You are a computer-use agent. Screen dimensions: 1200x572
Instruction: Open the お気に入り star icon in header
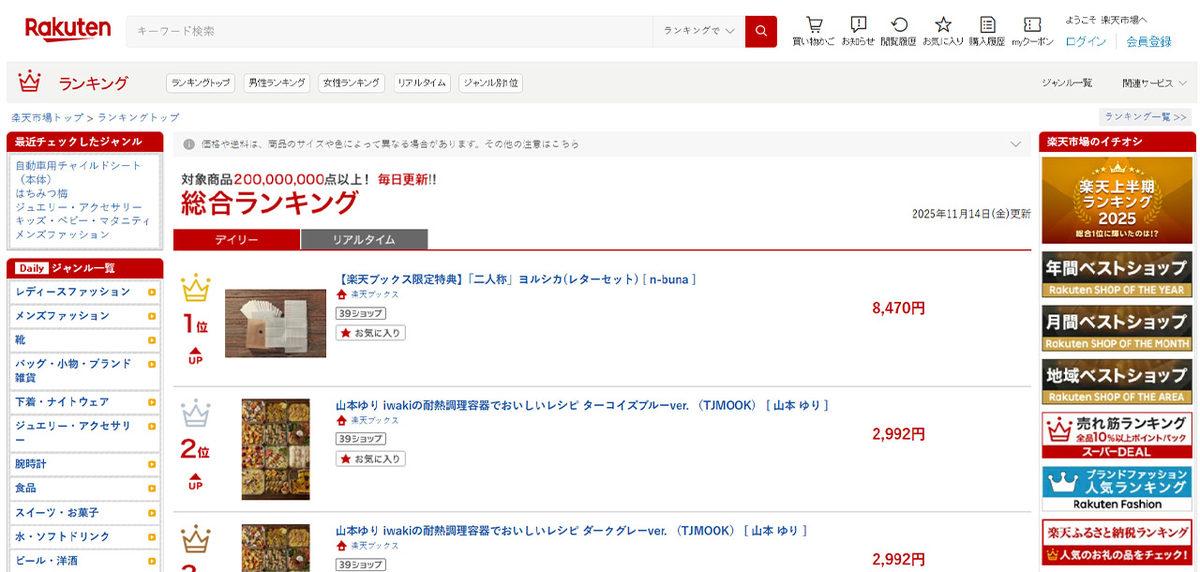942,30
